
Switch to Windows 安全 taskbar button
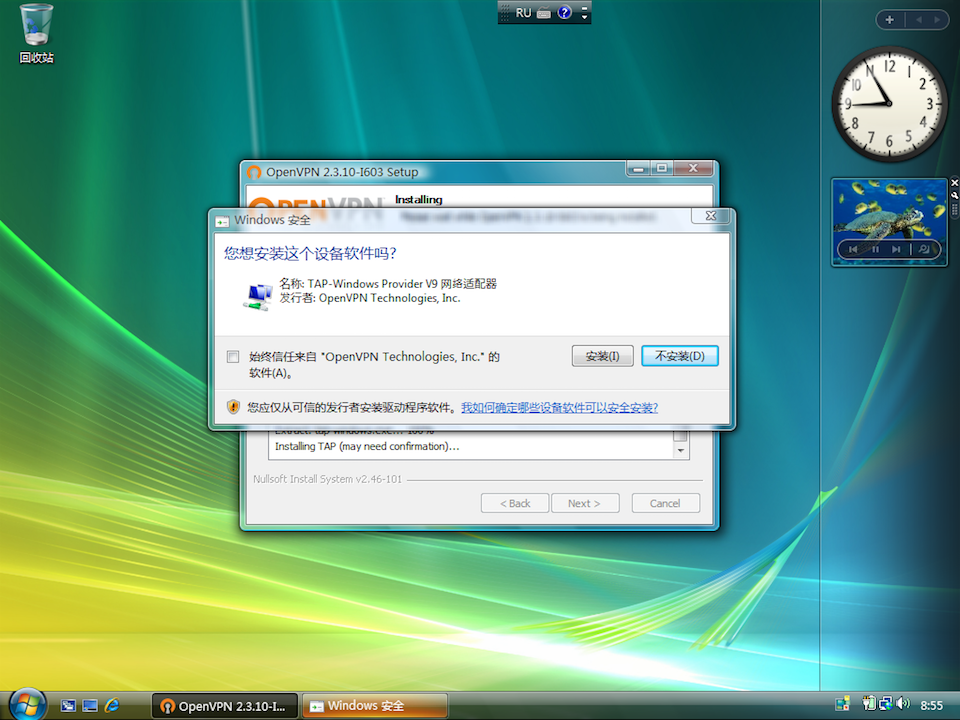tap(375, 706)
